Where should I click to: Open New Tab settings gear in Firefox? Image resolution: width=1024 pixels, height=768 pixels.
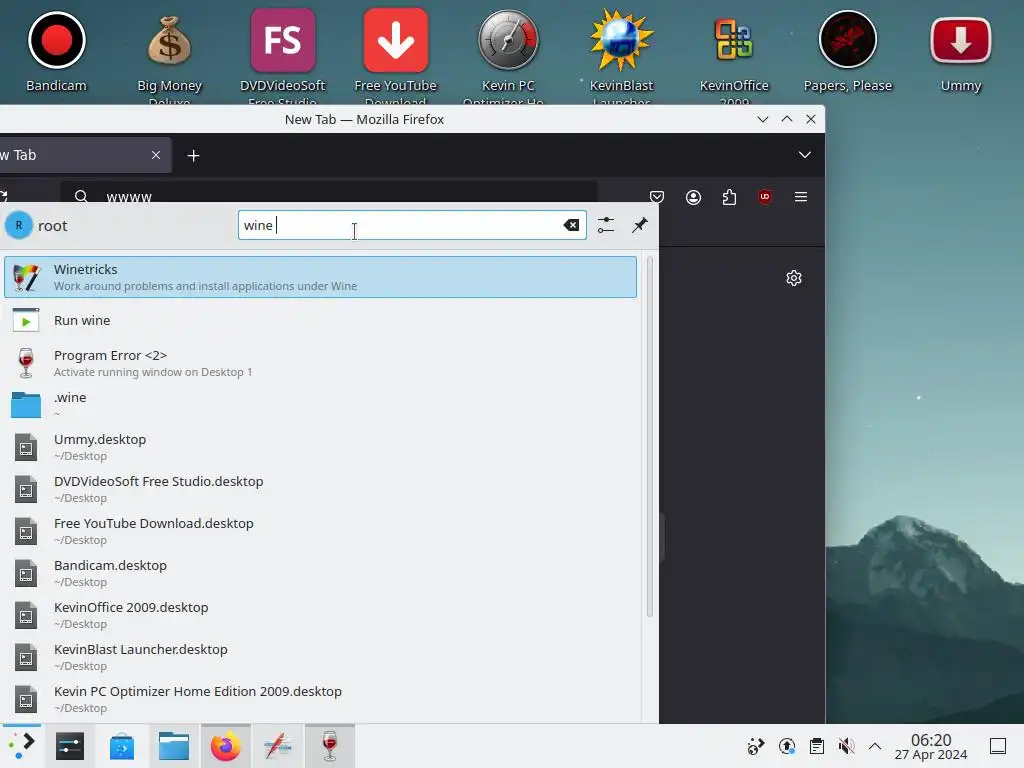coord(793,278)
